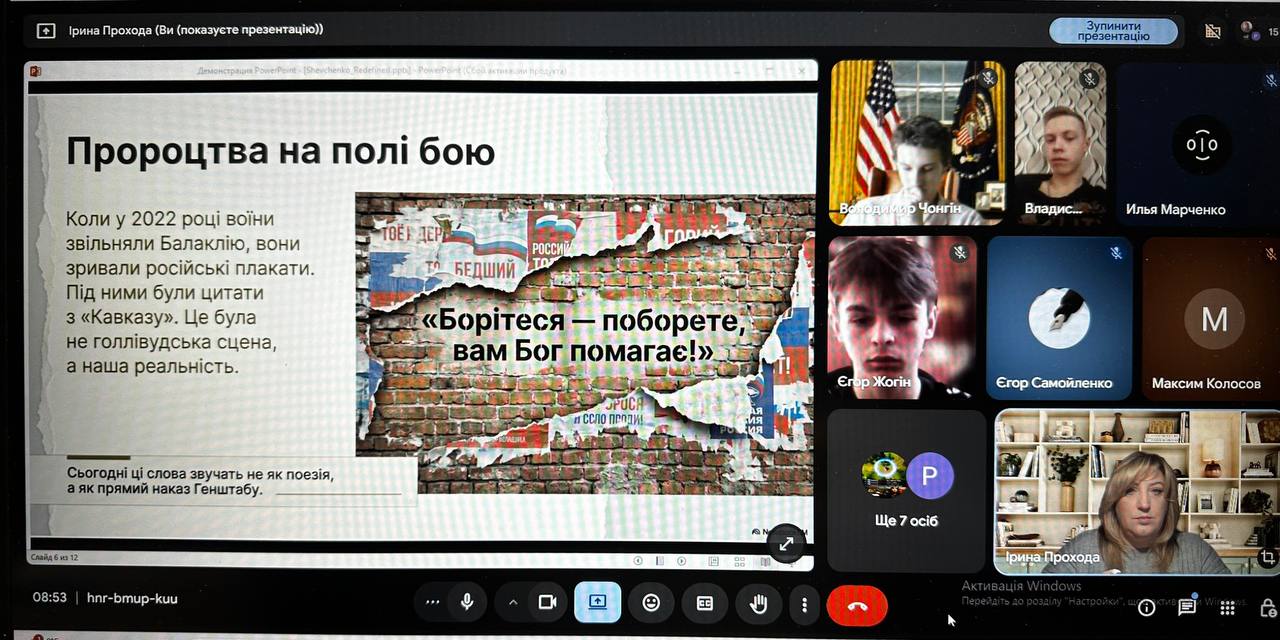
Task: Select Єгор Жогін video tile
Action: 902,317
